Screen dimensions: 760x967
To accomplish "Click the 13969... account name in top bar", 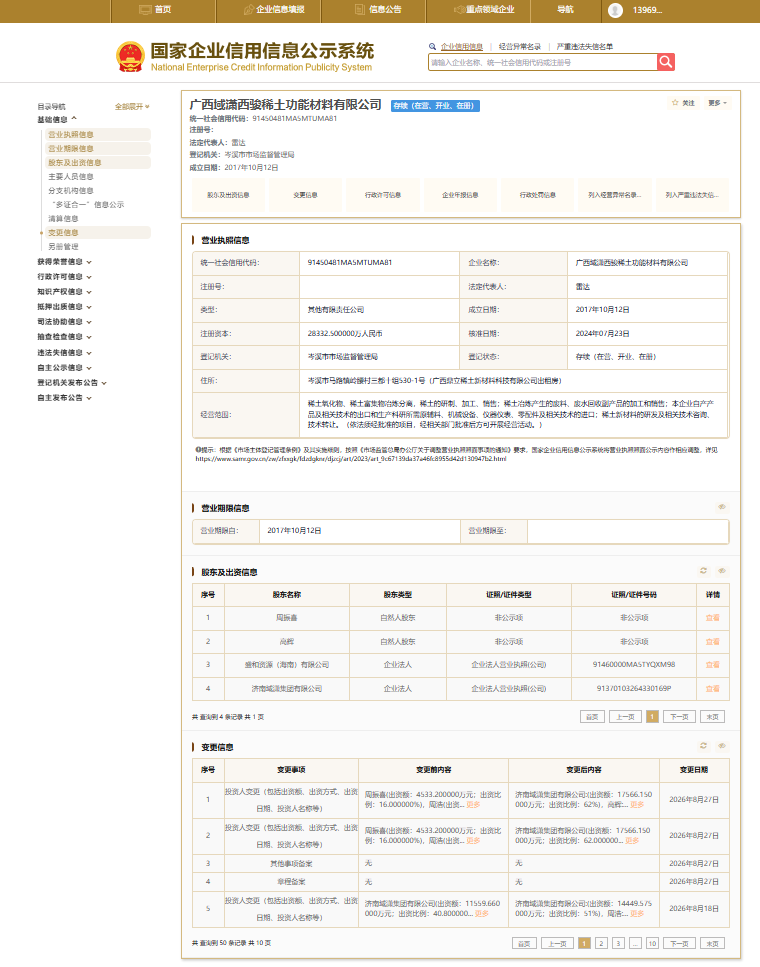I will tap(647, 10).
